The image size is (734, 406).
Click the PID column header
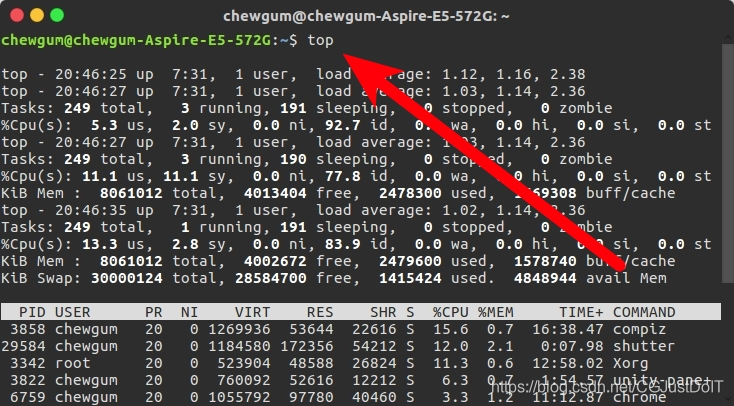pyautogui.click(x=32, y=312)
